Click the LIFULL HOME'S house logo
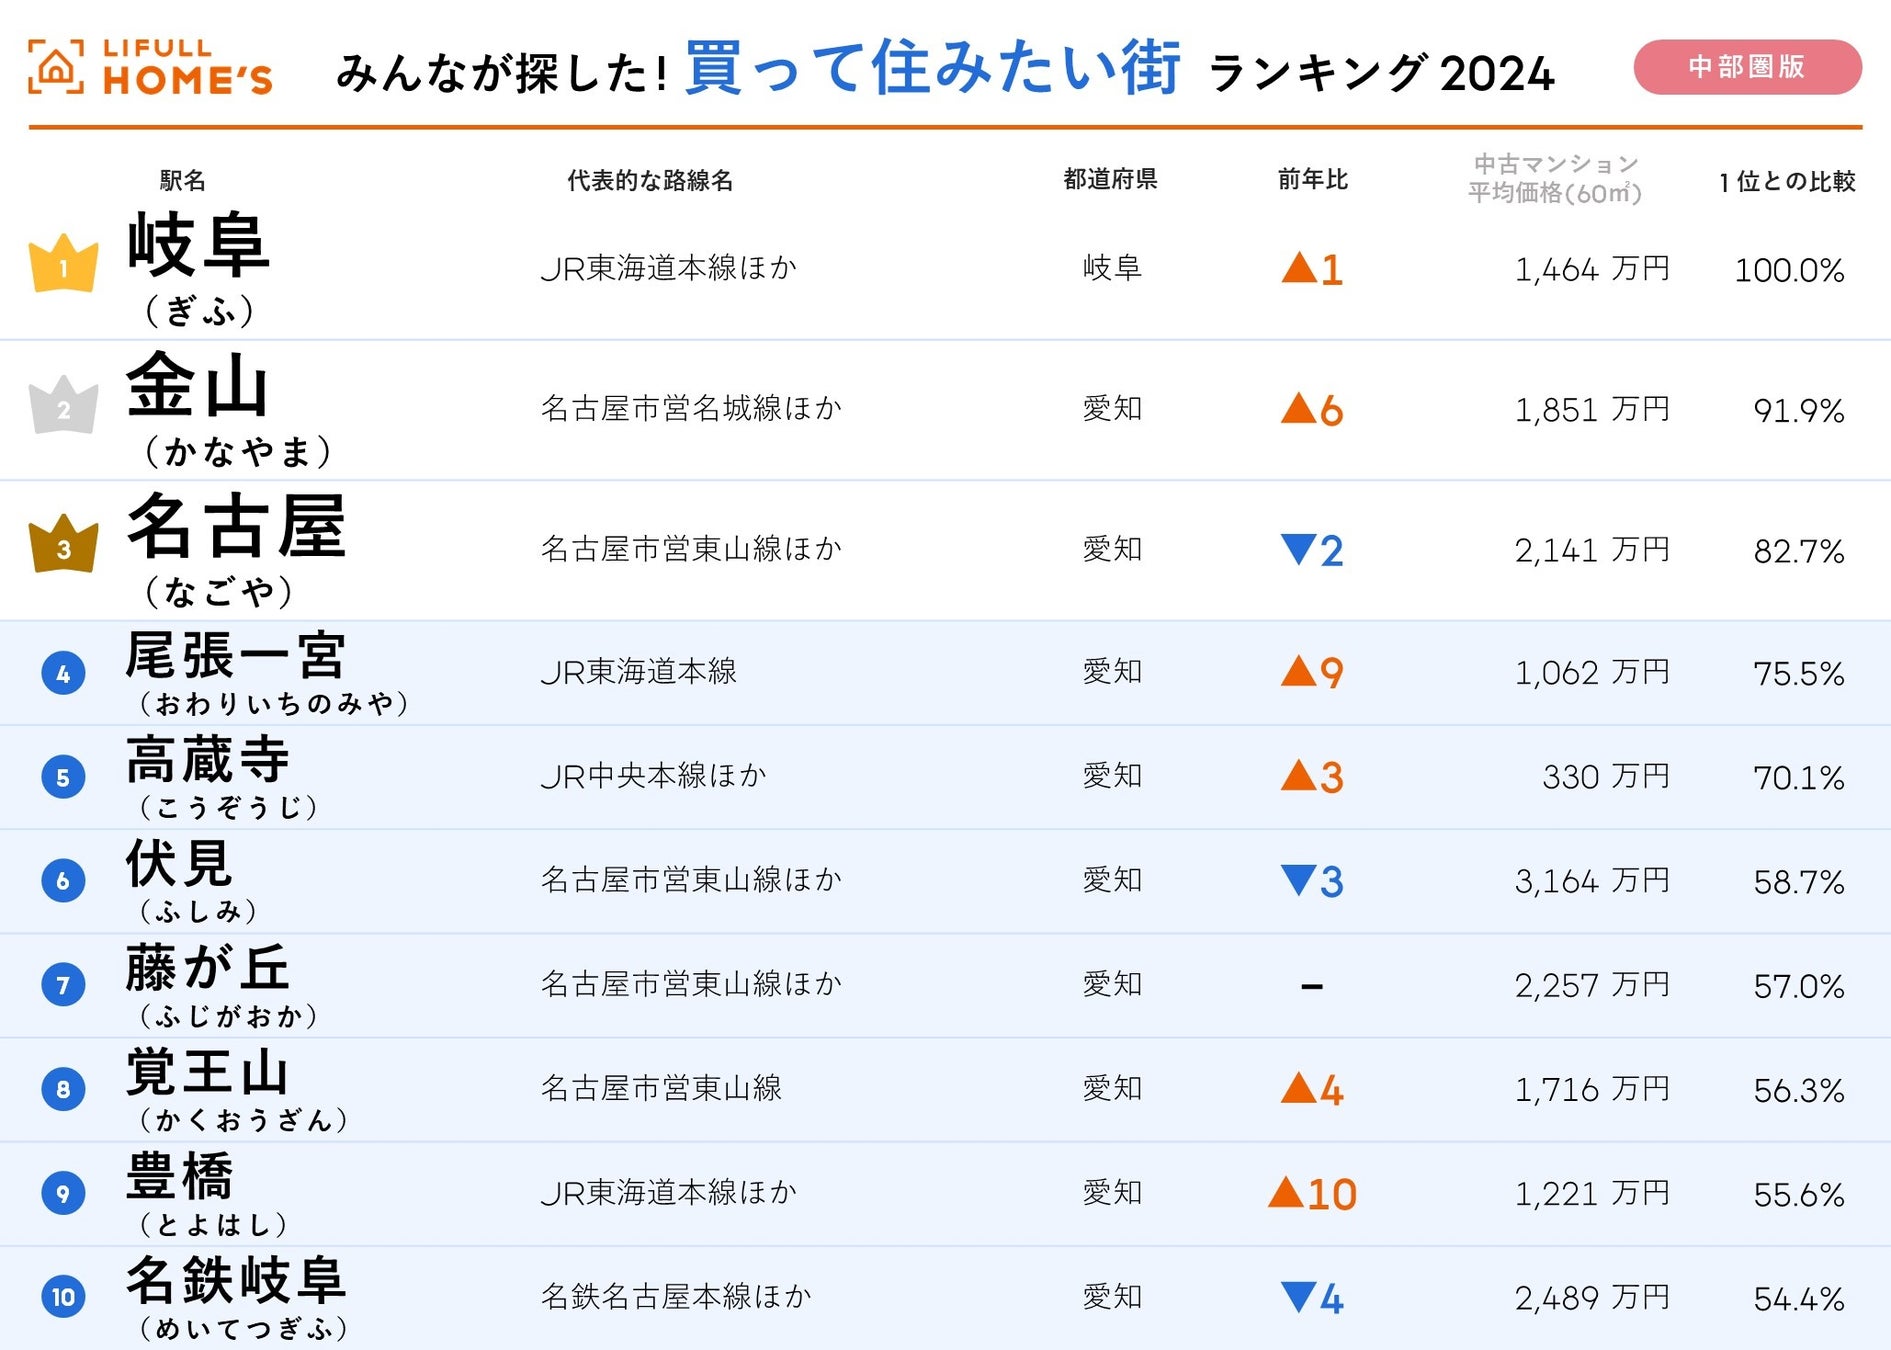Screen dimensions: 1891x1350 (x=56, y=67)
